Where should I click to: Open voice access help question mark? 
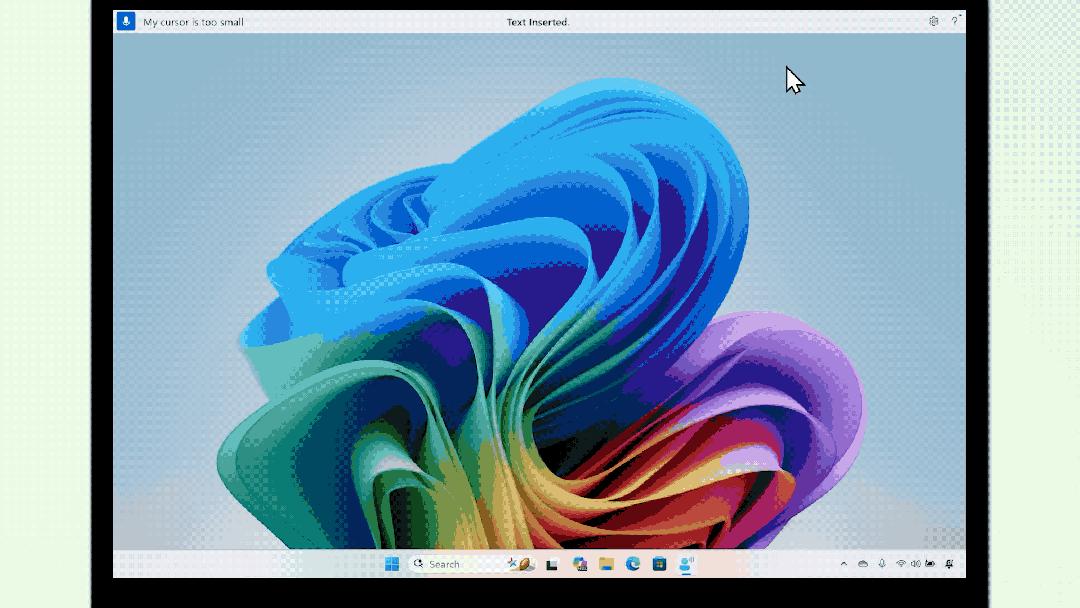tap(954, 21)
